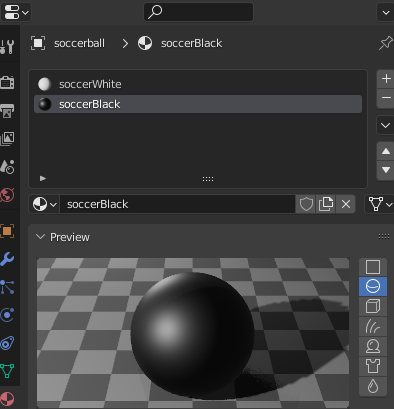Click the soccerBlack material name field
Viewport: 394px width, 409px height.
[177, 204]
